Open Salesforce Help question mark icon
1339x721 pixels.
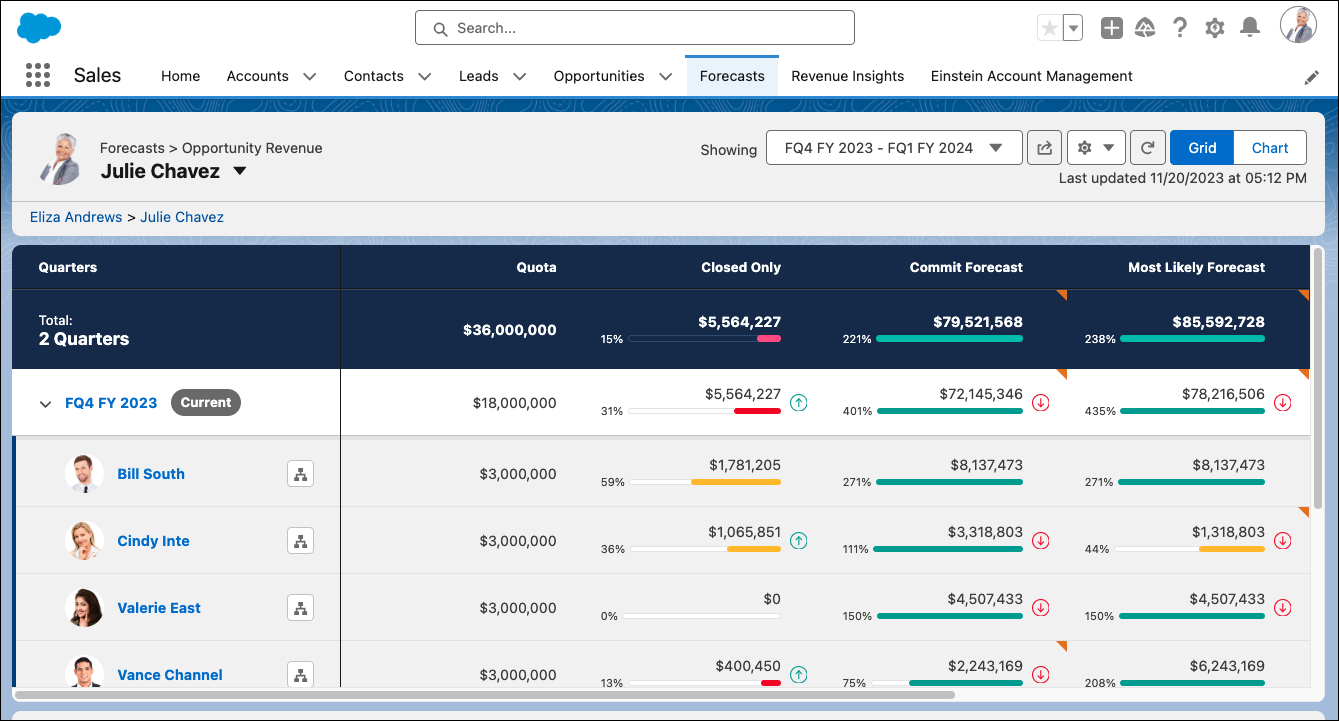(x=1180, y=28)
